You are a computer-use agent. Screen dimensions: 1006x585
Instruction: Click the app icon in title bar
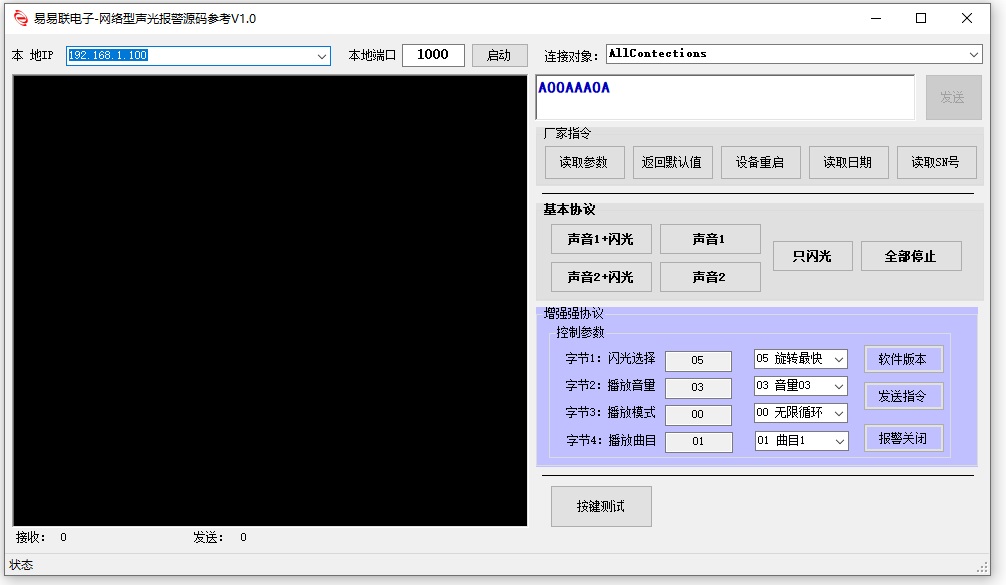pyautogui.click(x=20, y=18)
